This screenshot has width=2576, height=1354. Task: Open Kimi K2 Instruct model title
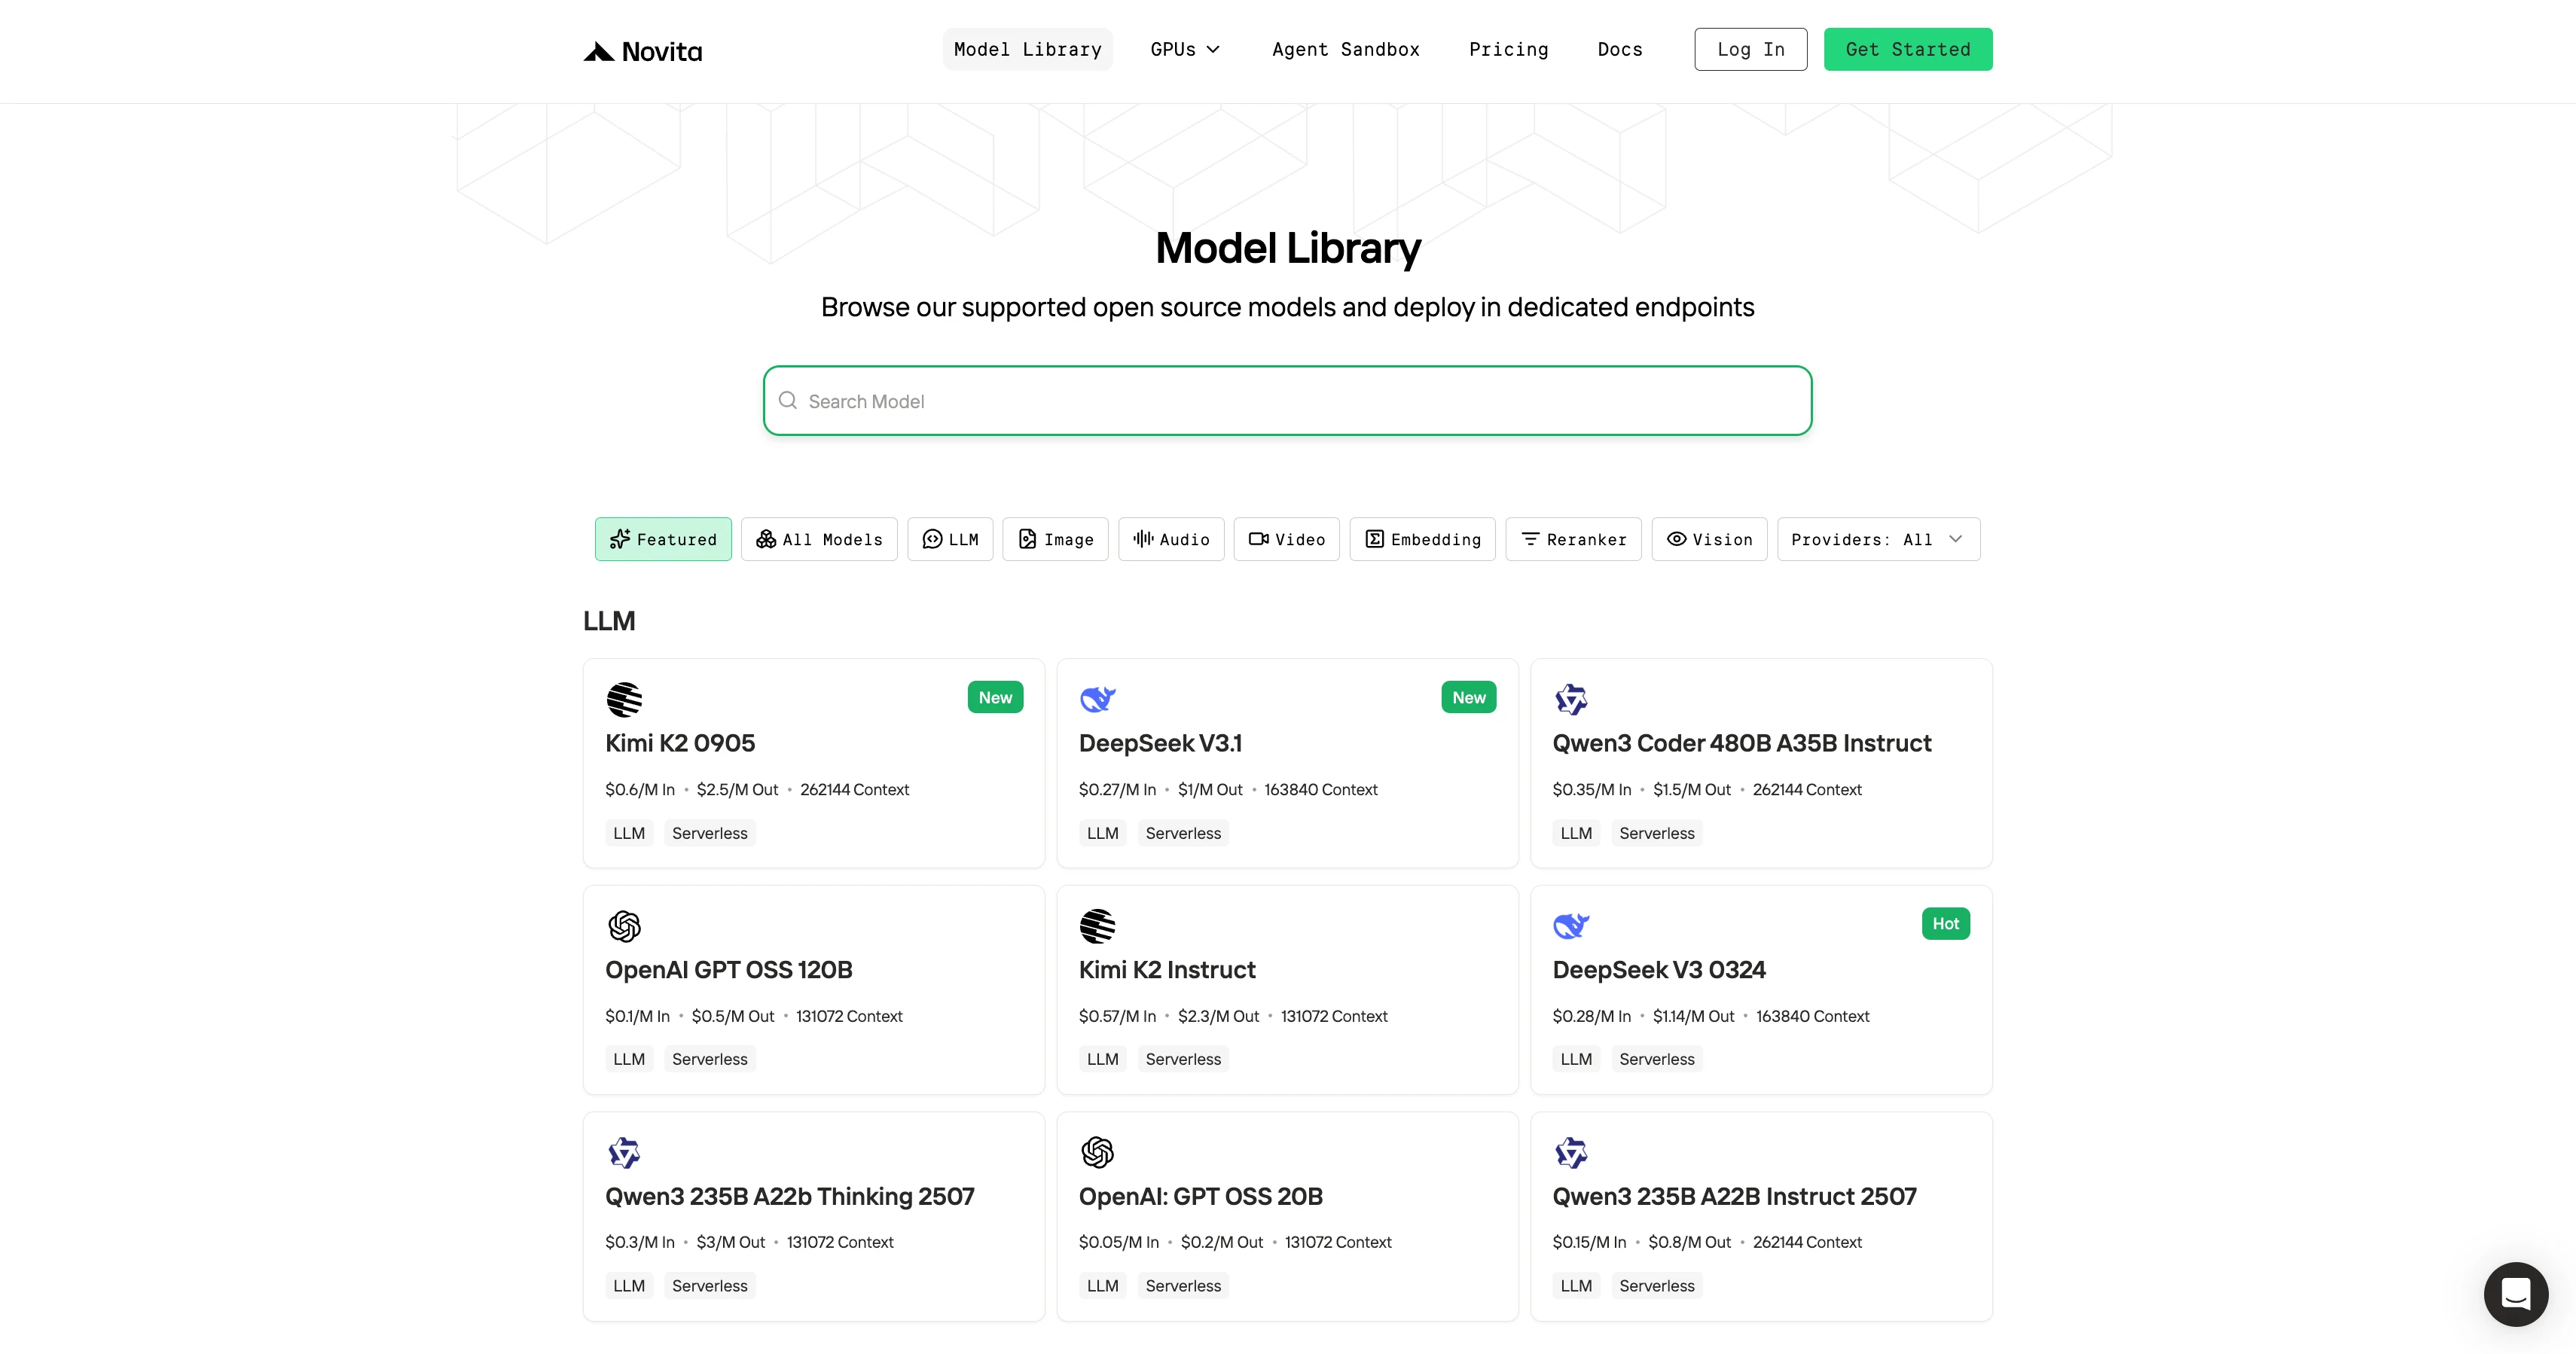point(1167,970)
